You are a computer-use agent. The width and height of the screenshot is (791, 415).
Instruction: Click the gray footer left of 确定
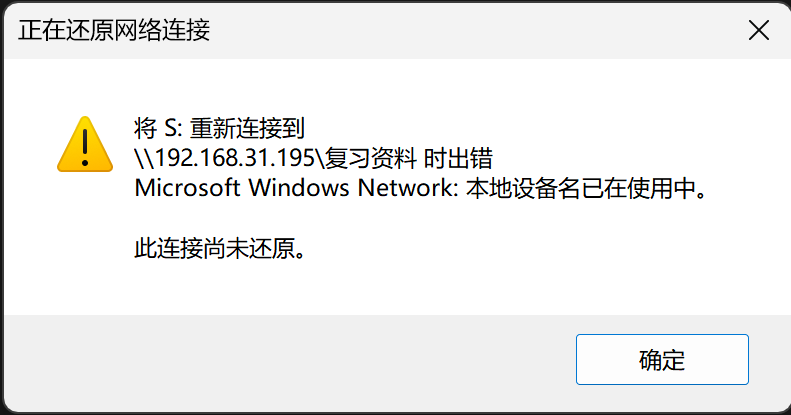tap(290, 361)
